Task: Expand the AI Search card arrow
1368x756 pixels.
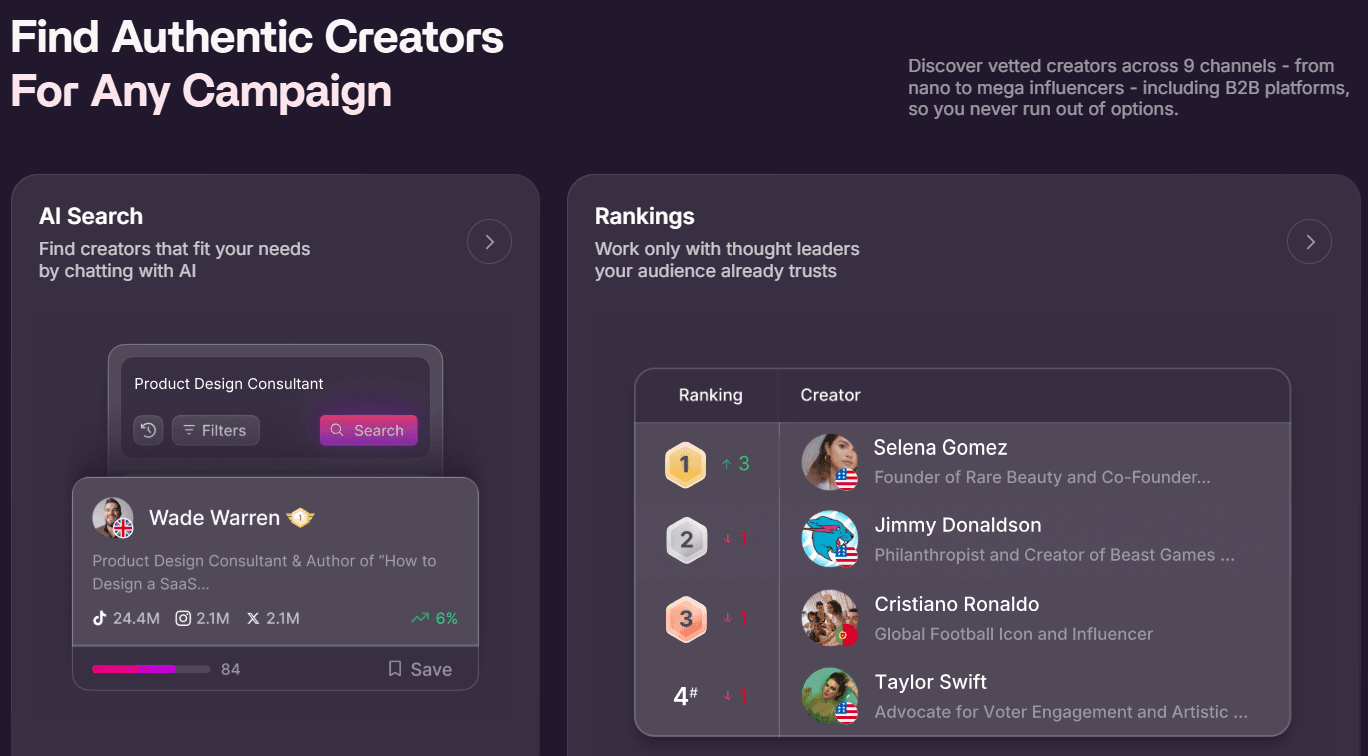Action: coord(489,242)
